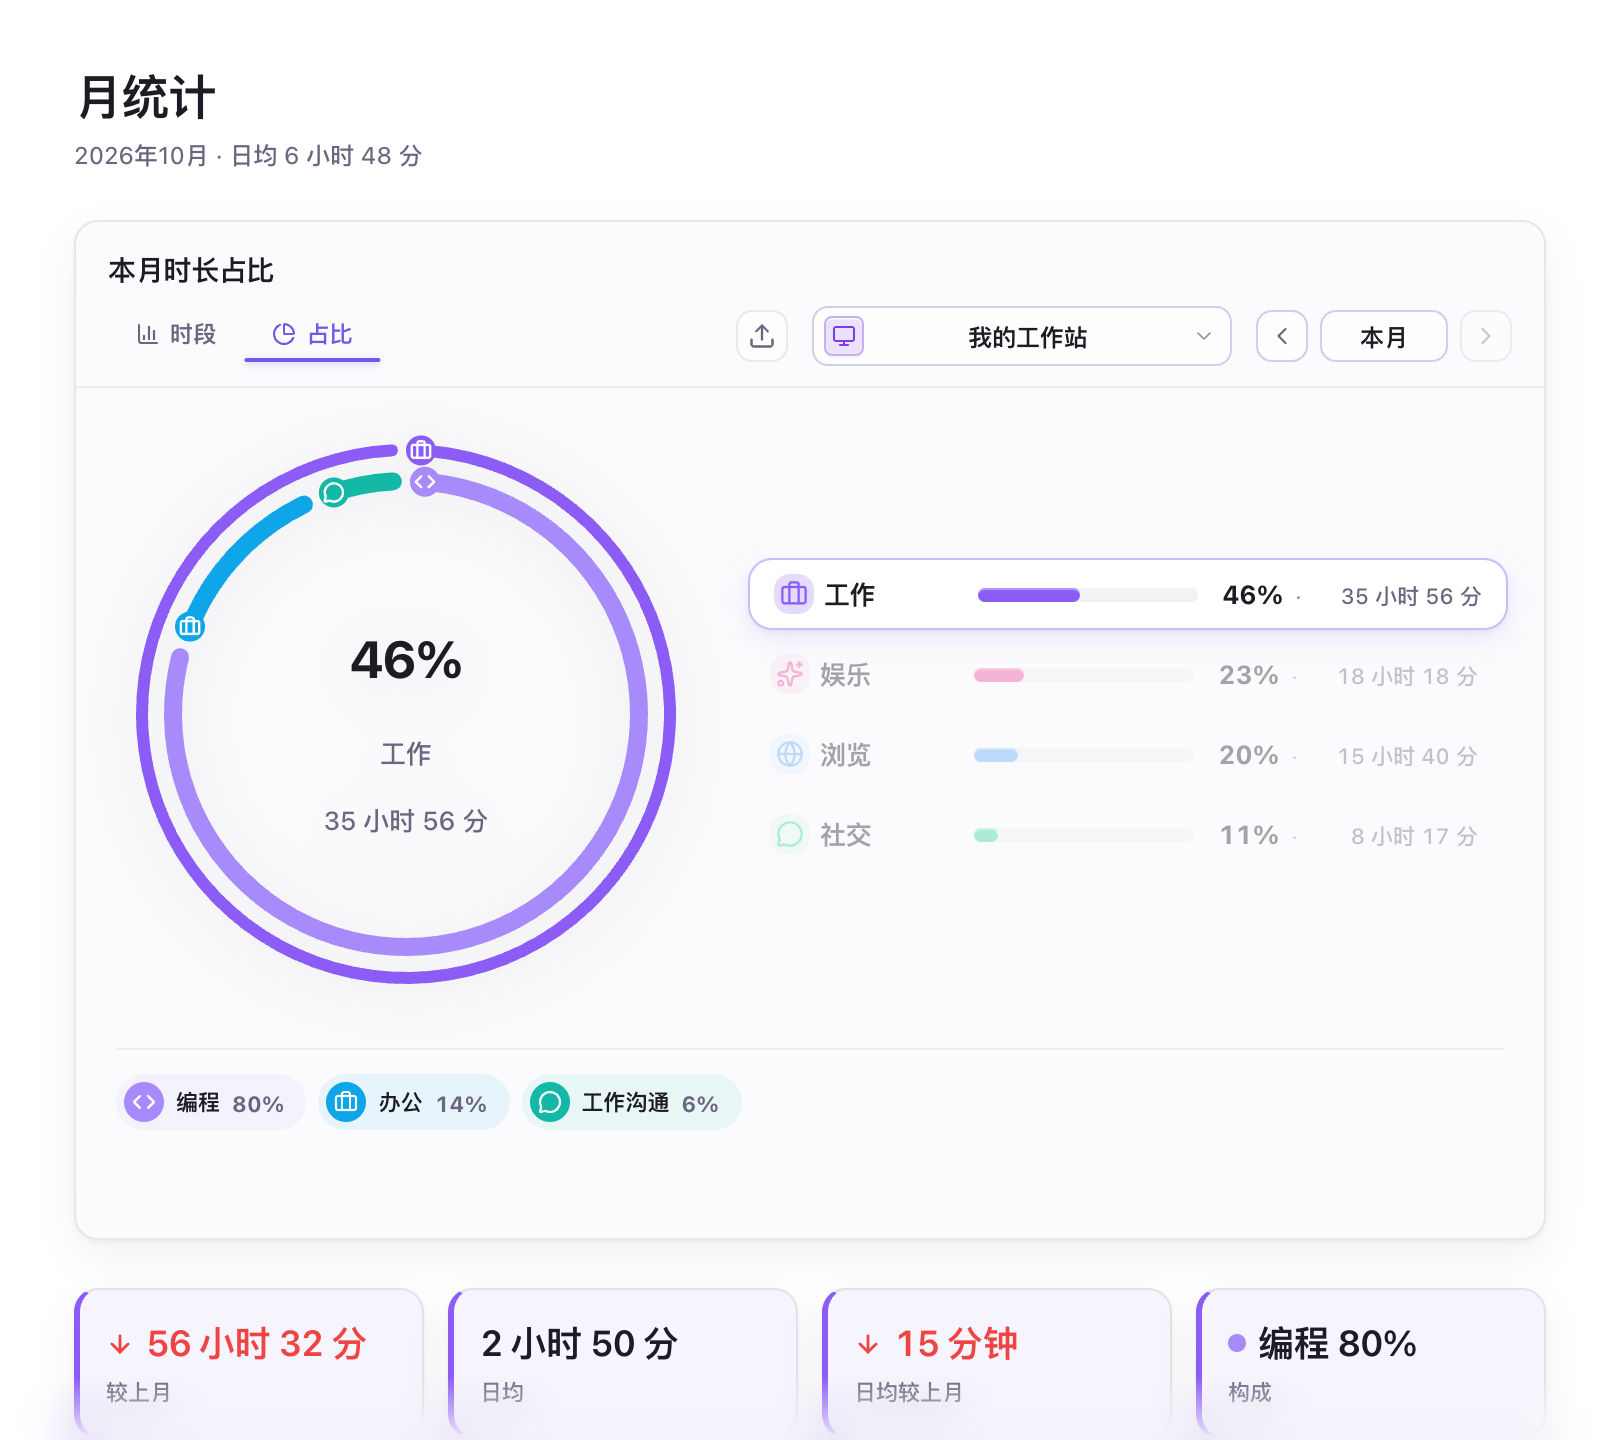Open the 日均 2 小时 50 分 card

[x=623, y=1362]
